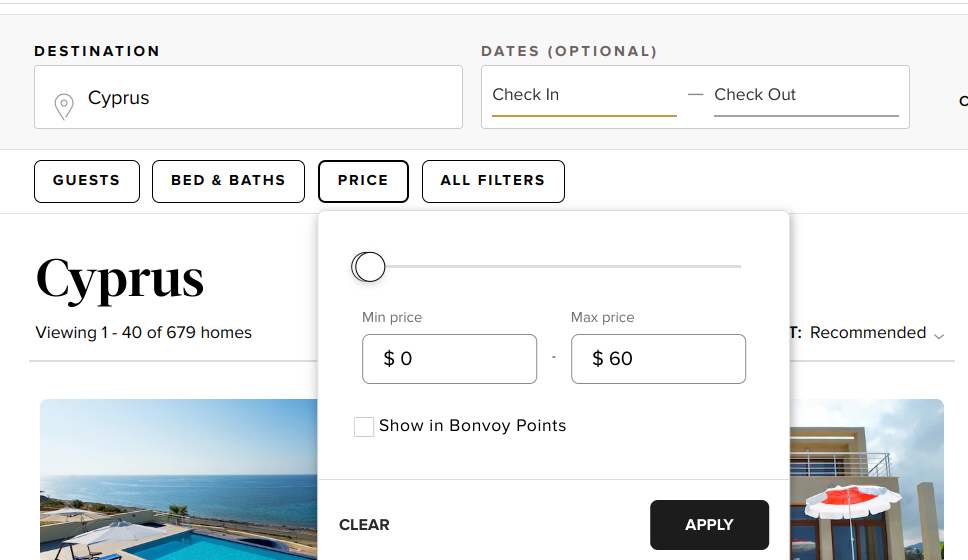Click into the Min price field

pos(449,359)
